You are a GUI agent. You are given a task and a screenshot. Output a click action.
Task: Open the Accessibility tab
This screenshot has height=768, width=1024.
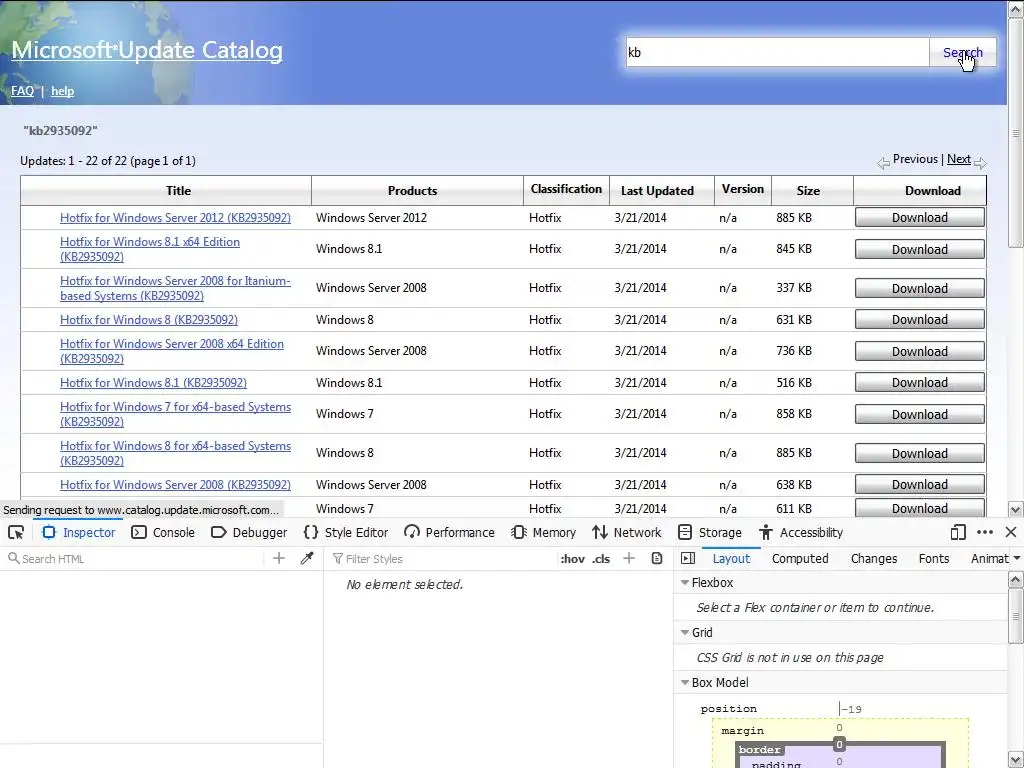click(801, 532)
